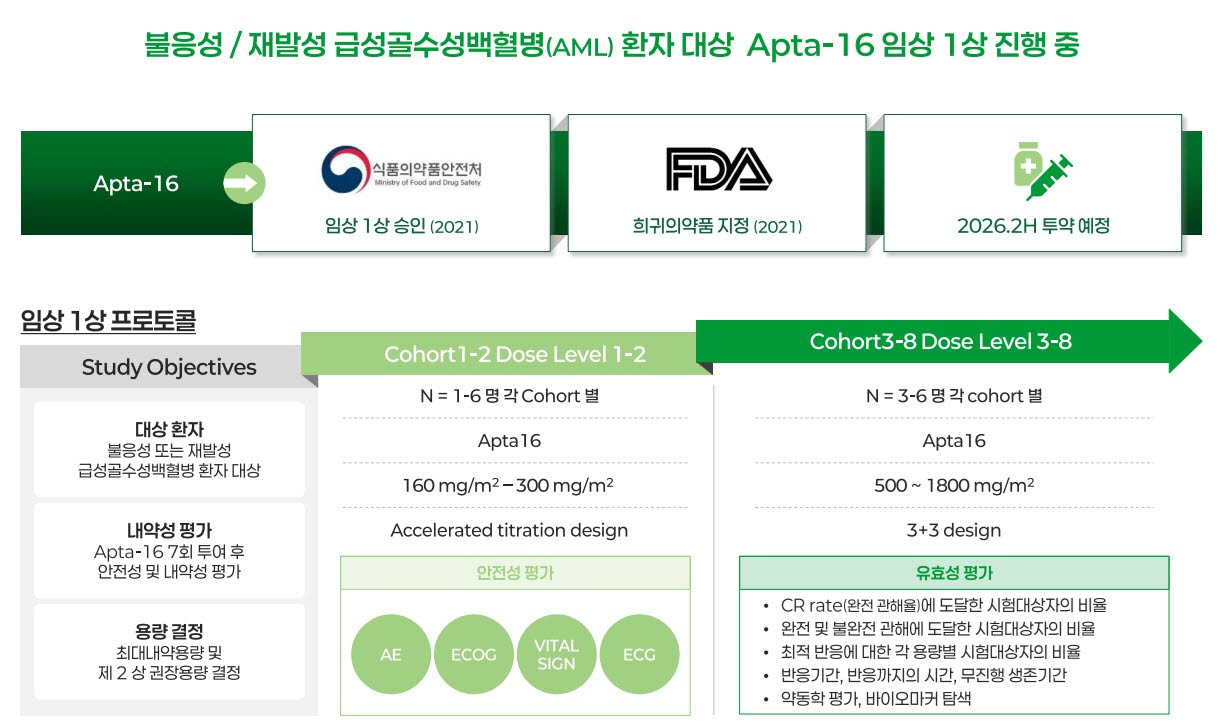The width and height of the screenshot is (1220, 727).
Task: Click the 최대내약용량 및 text line
Action: click(x=169, y=652)
